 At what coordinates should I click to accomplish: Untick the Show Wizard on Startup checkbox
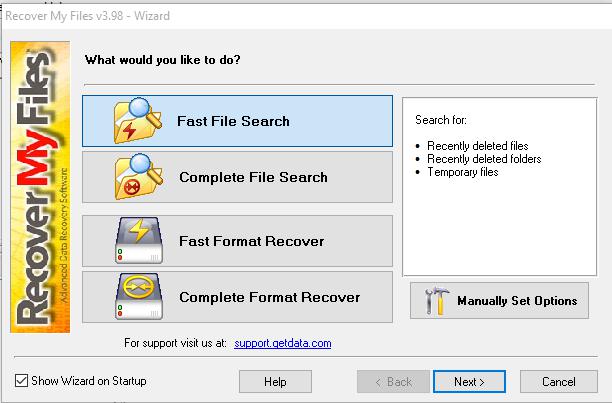coord(22,381)
